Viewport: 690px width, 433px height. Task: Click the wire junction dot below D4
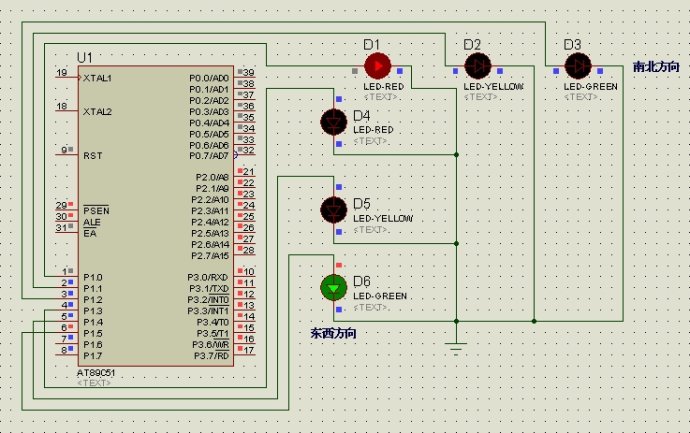pyautogui.click(x=456, y=155)
